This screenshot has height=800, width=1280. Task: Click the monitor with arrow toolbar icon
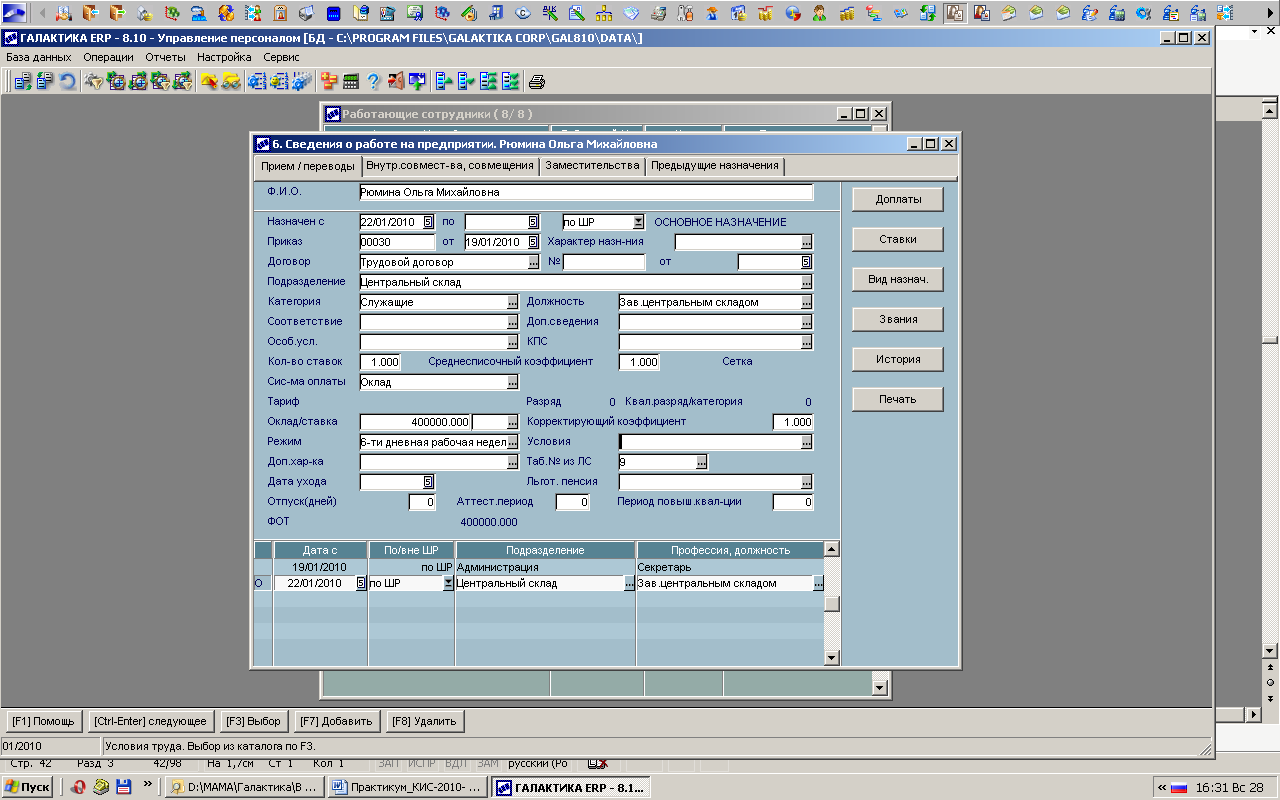[416, 82]
